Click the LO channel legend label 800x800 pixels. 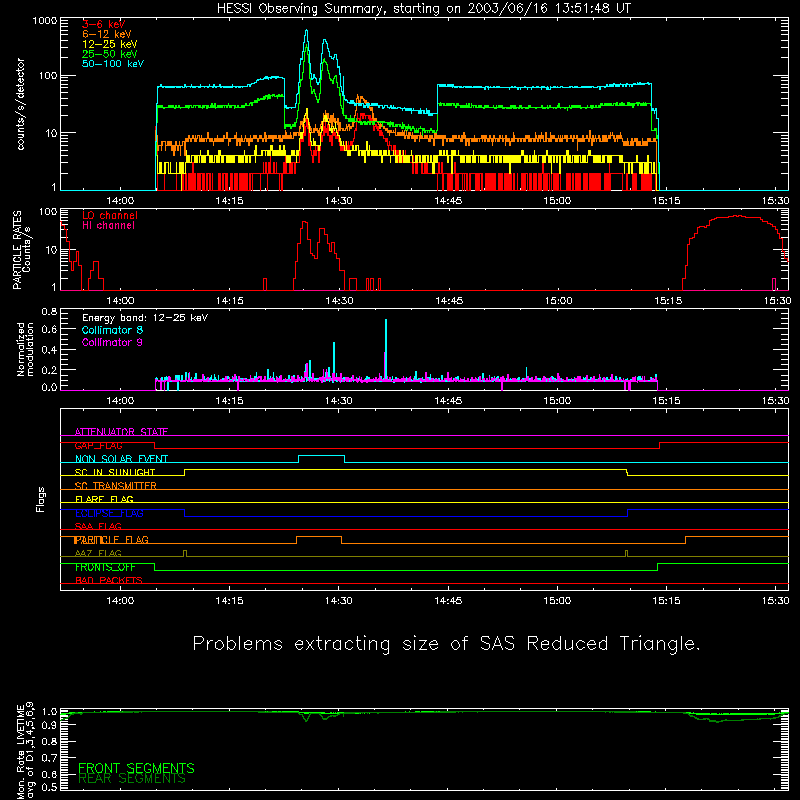(x=110, y=215)
